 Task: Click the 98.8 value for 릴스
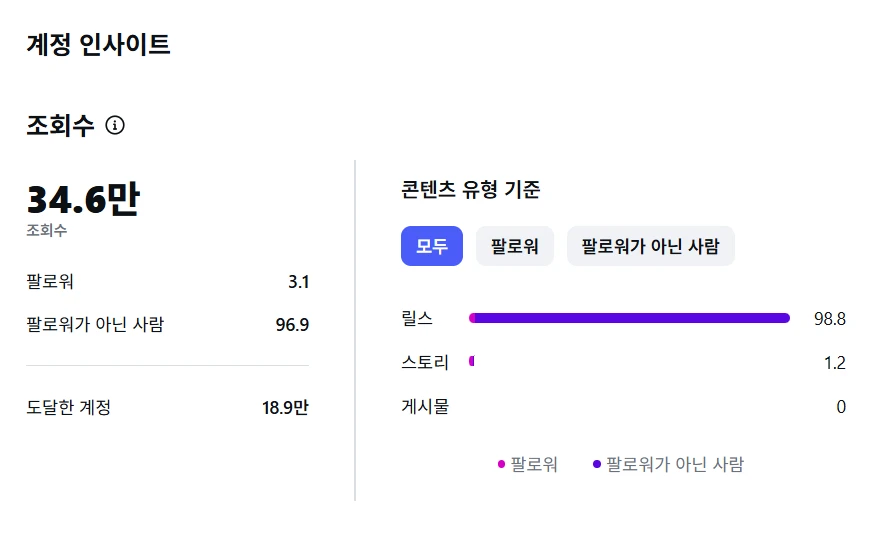(x=830, y=319)
